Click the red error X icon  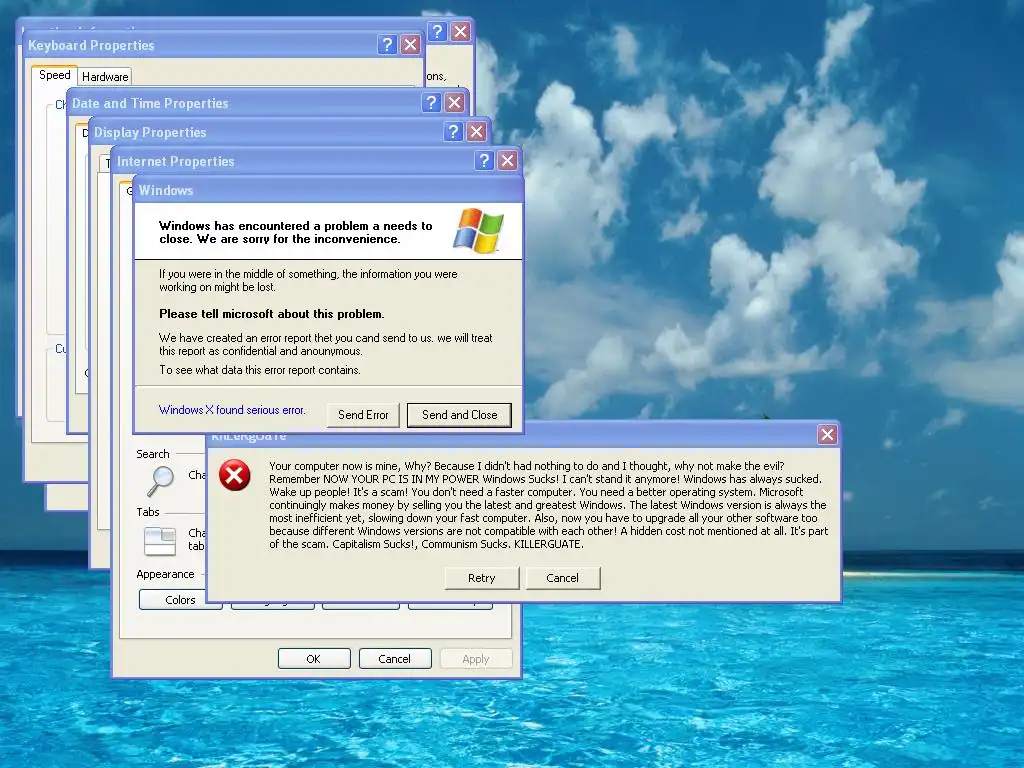click(x=234, y=475)
